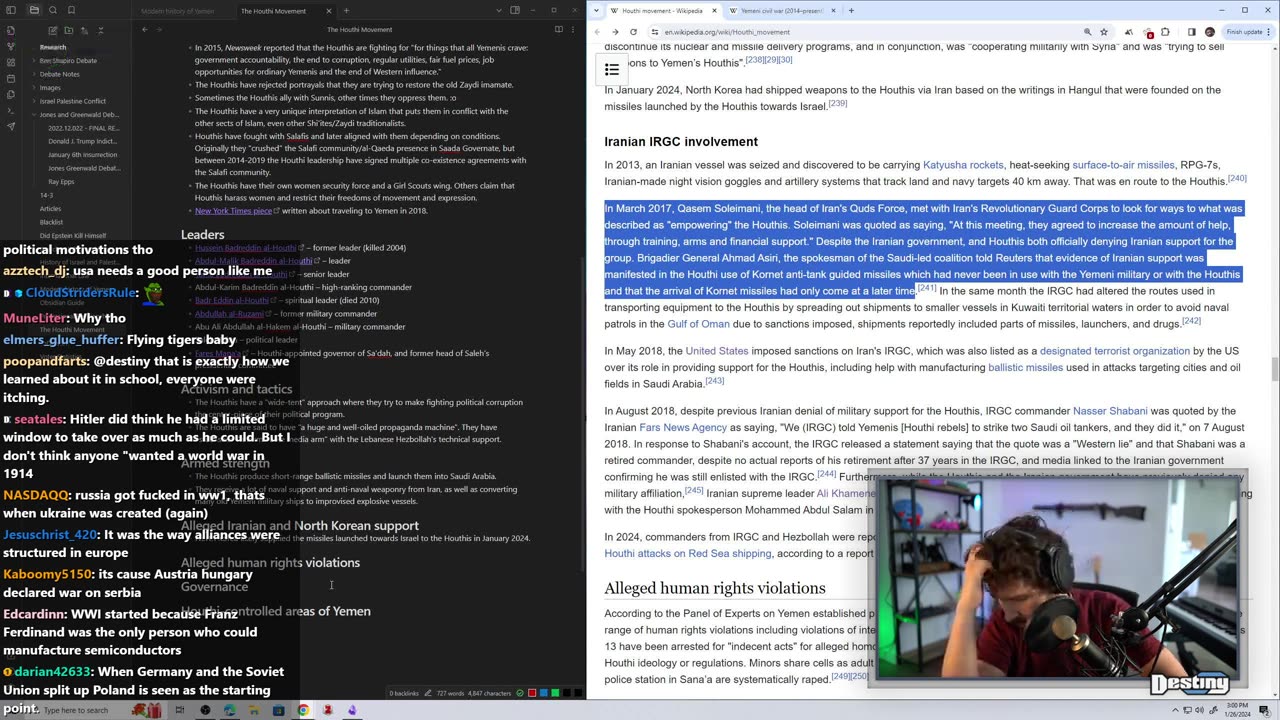Screen dimensions: 1280x720
Task: Navigate forward in Obsidian note
Action: coord(159,30)
